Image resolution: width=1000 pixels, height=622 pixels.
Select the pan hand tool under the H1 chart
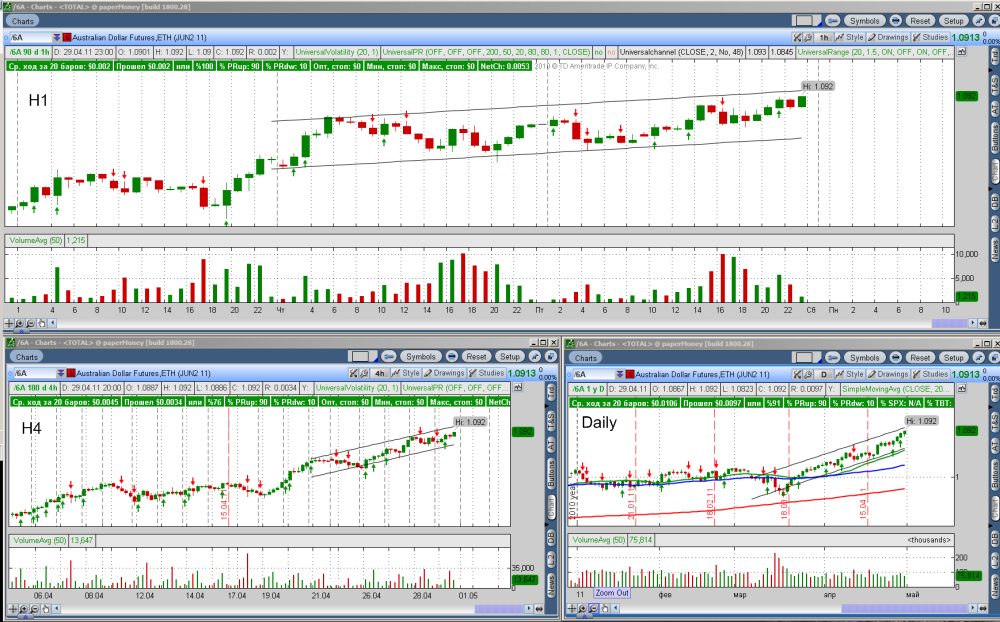click(41, 323)
